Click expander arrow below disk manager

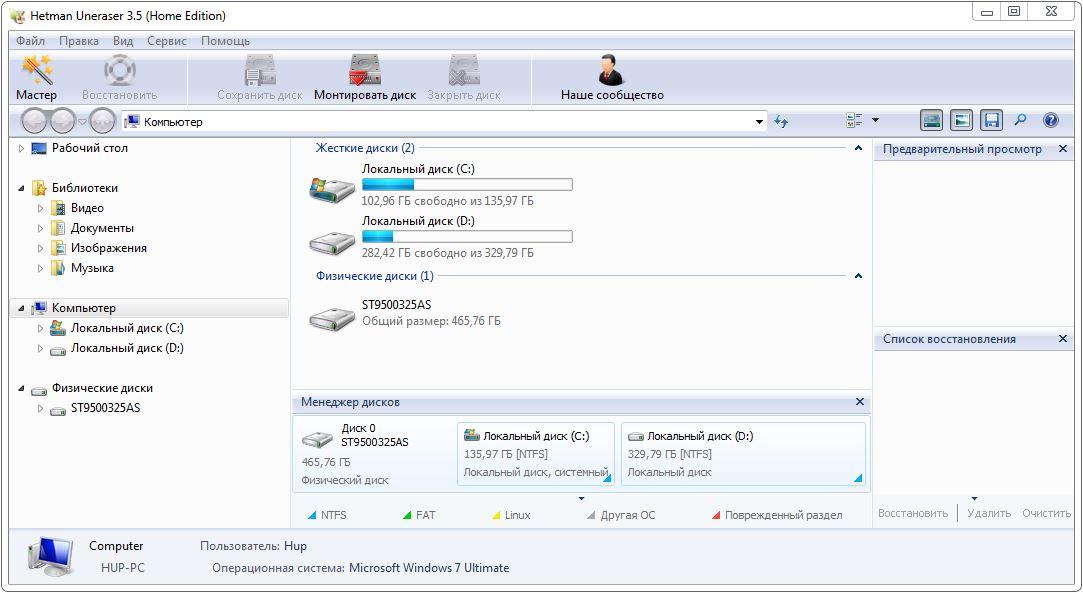[581, 498]
